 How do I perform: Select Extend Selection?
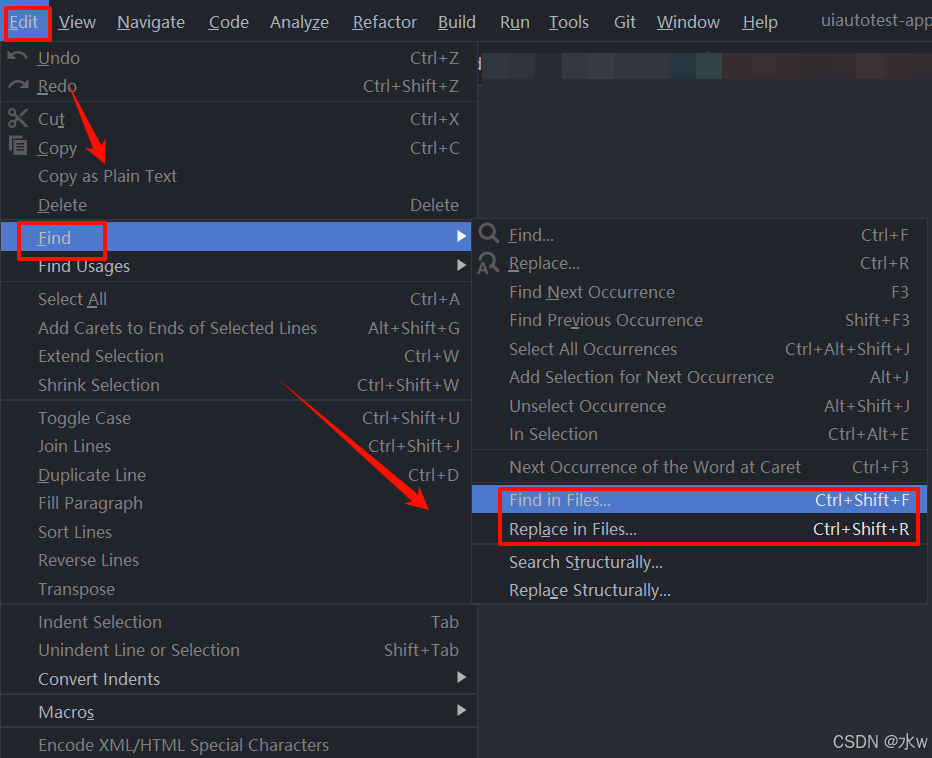point(238,356)
